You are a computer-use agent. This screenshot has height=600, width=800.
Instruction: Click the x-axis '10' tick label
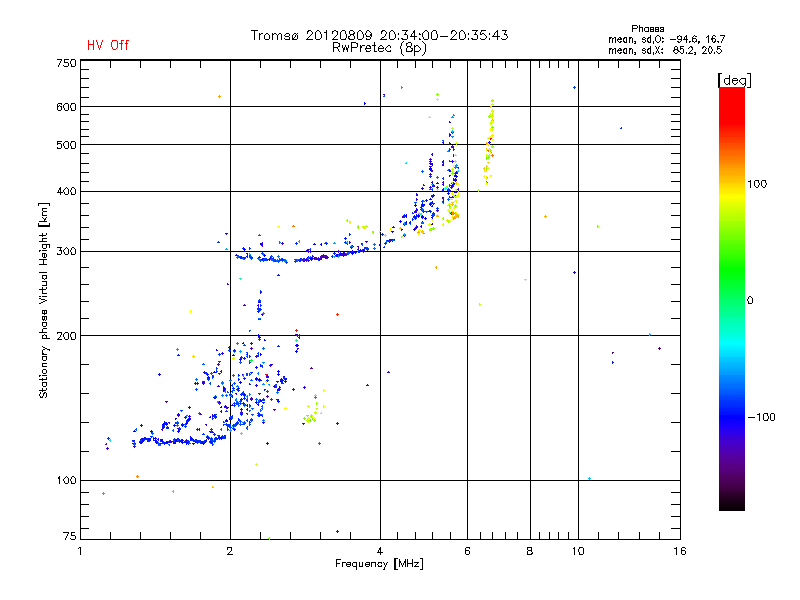point(578,551)
